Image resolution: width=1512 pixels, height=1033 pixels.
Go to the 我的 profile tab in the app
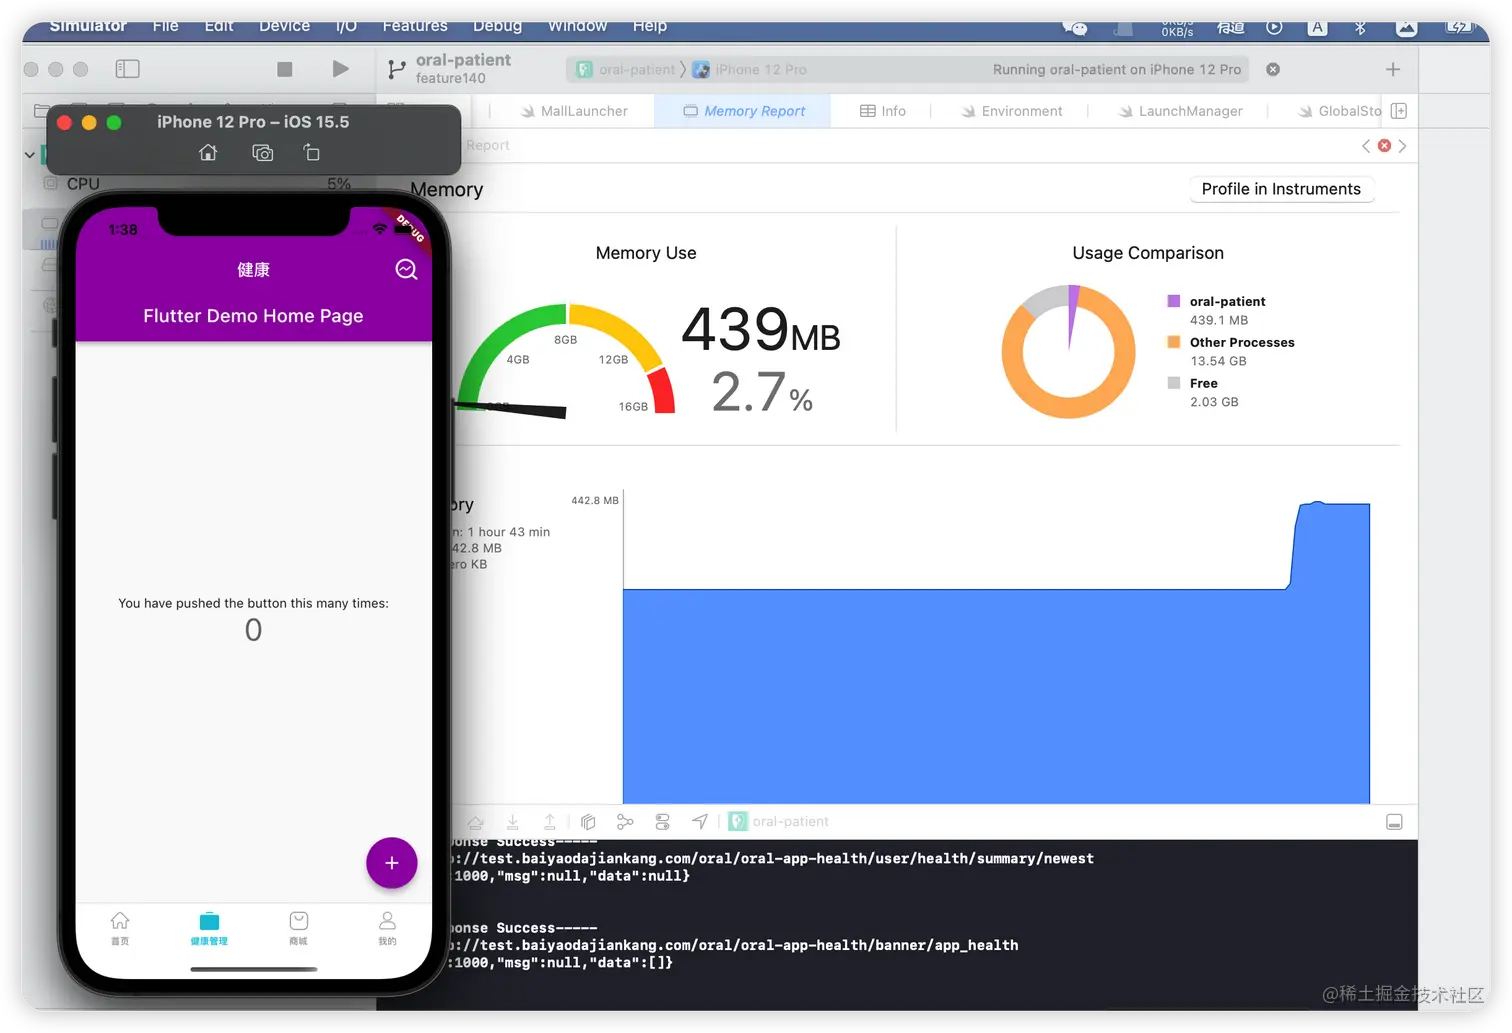pyautogui.click(x=387, y=927)
